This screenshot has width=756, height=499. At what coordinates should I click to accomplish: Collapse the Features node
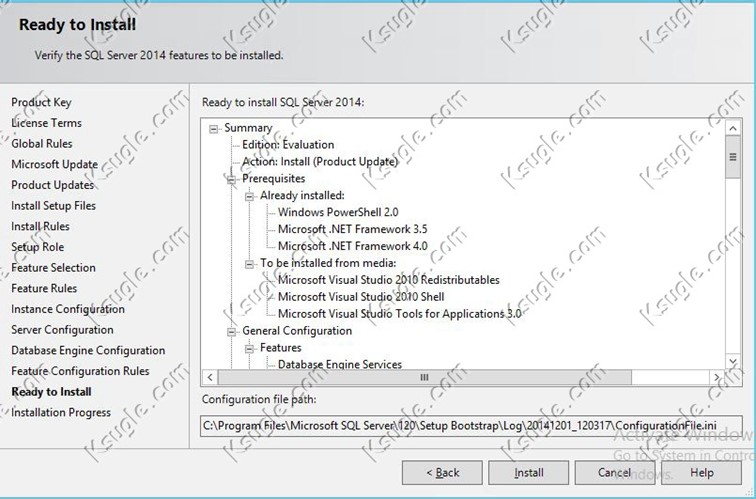249,349
